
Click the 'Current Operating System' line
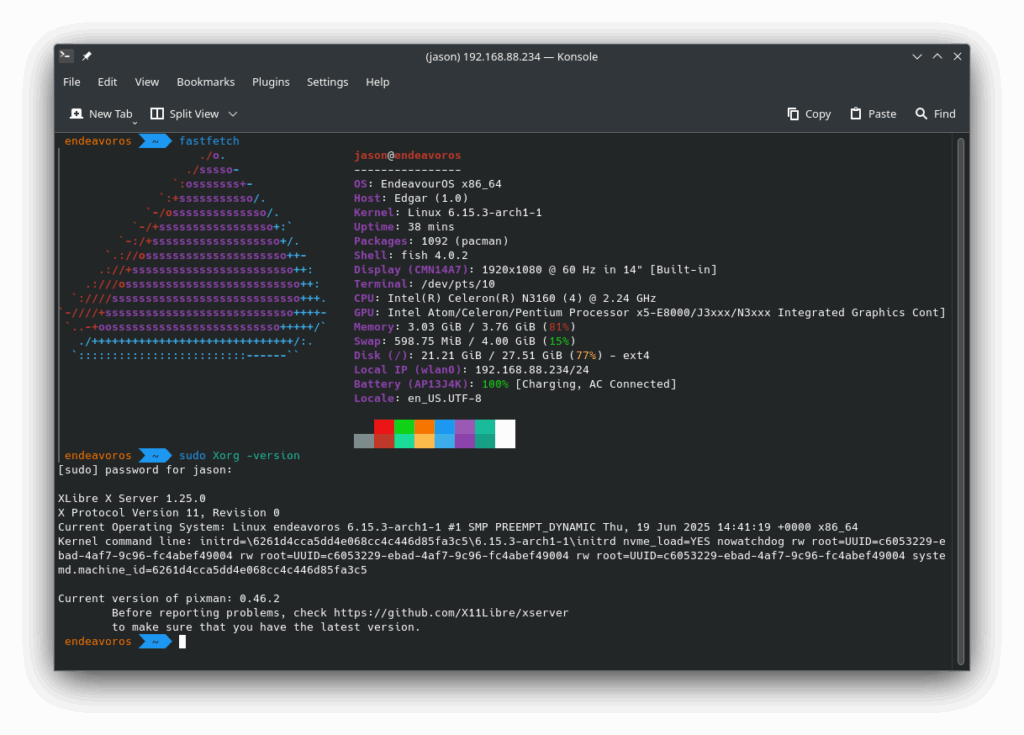click(x=458, y=527)
